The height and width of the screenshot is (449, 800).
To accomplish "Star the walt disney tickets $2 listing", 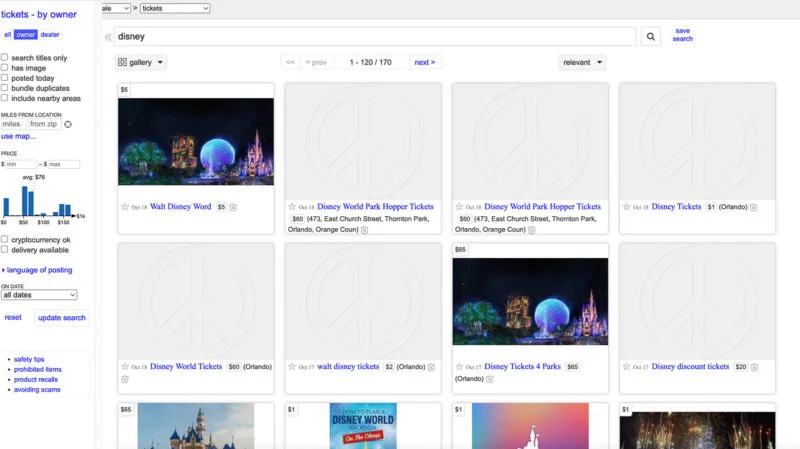I will click(x=292, y=366).
